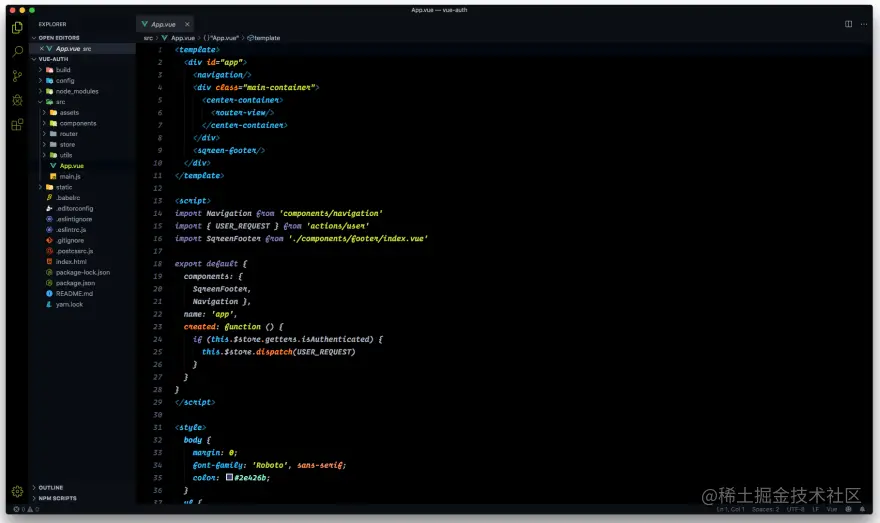The width and height of the screenshot is (880, 523).
Task: Expand the Outline section
Action: pos(51,487)
